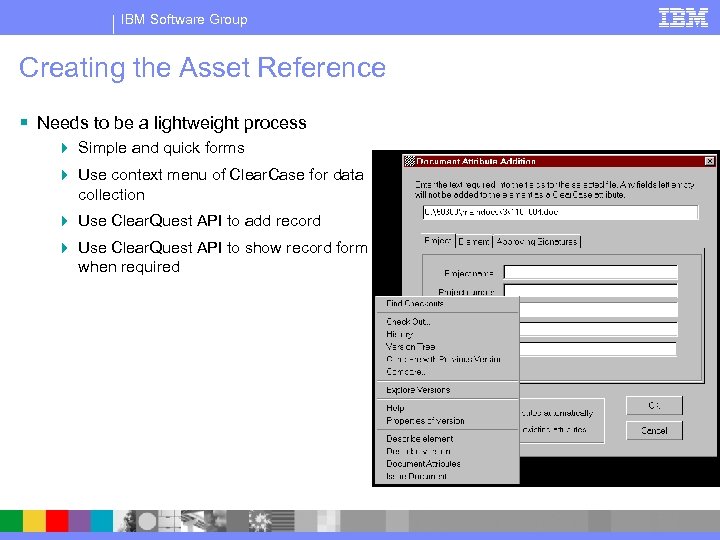Click the Cancel button in the dialog
720x540 pixels.
[654, 431]
